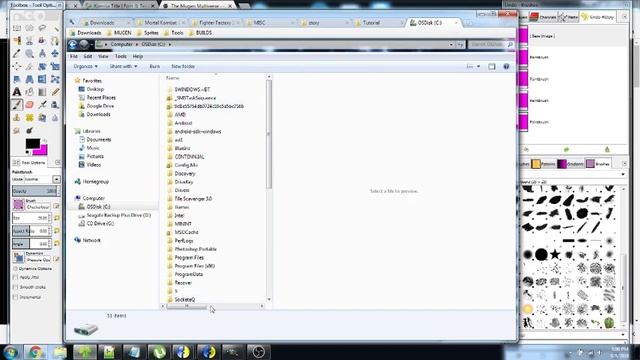Open Brushes dock tab menu button
640x360 pixels.
click(x=624, y=164)
